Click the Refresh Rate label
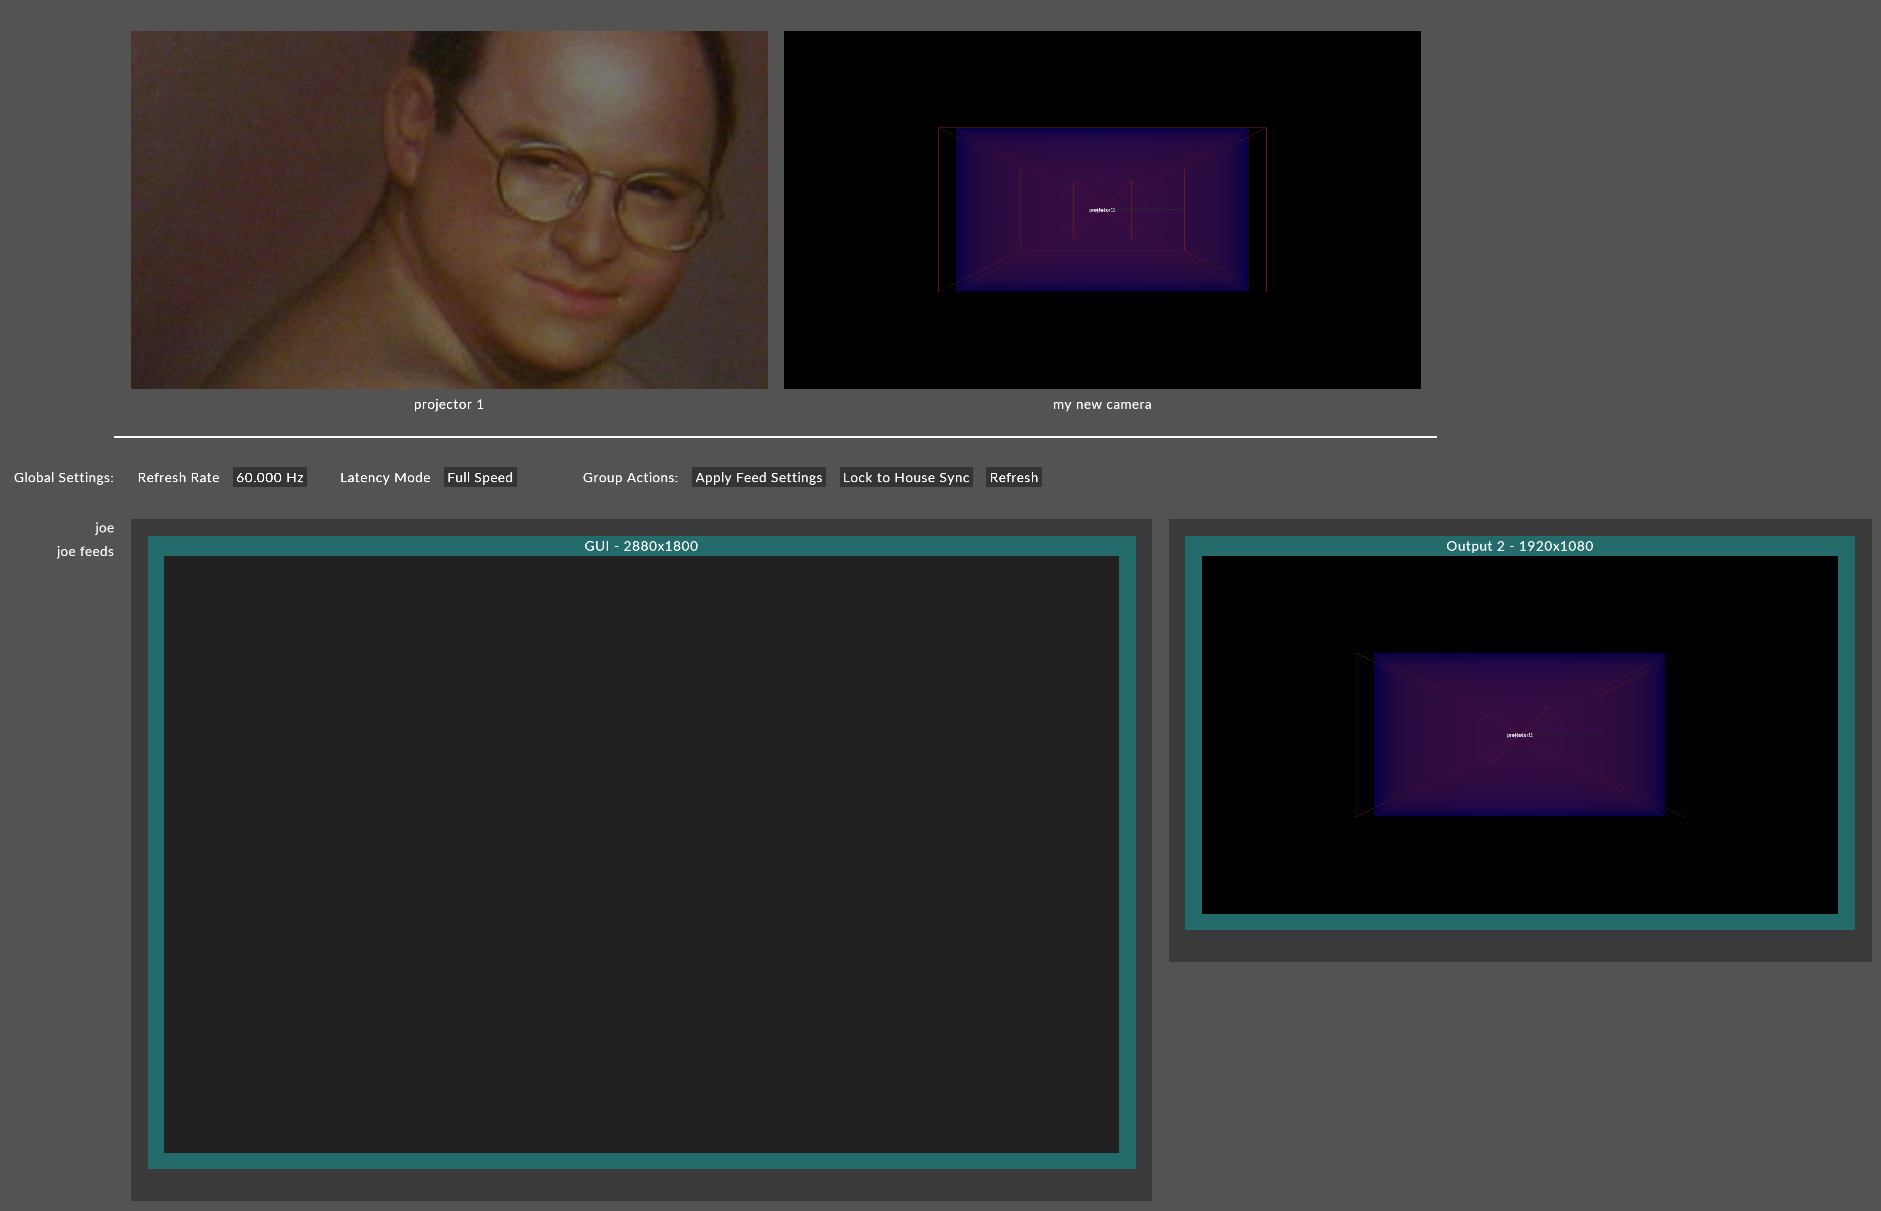Viewport: 1881px width, 1211px height. [178, 478]
